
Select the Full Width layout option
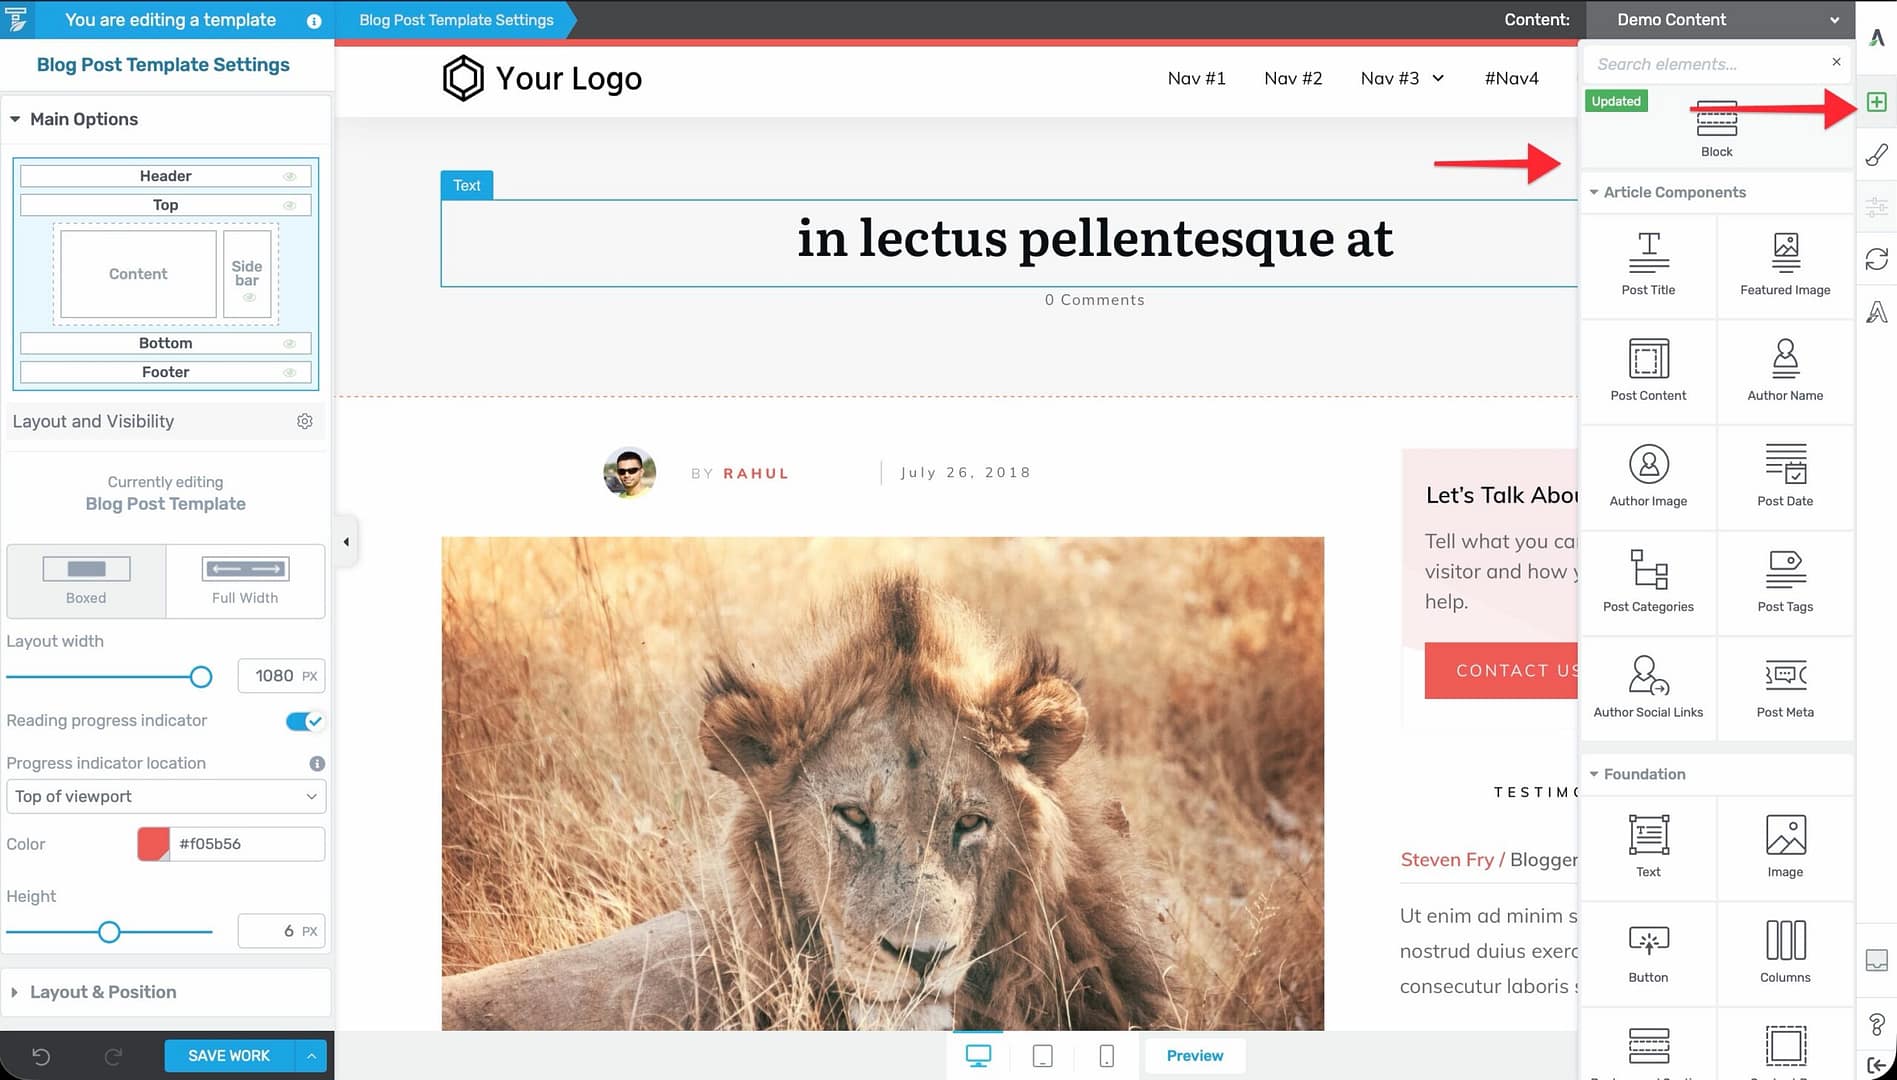click(x=245, y=581)
